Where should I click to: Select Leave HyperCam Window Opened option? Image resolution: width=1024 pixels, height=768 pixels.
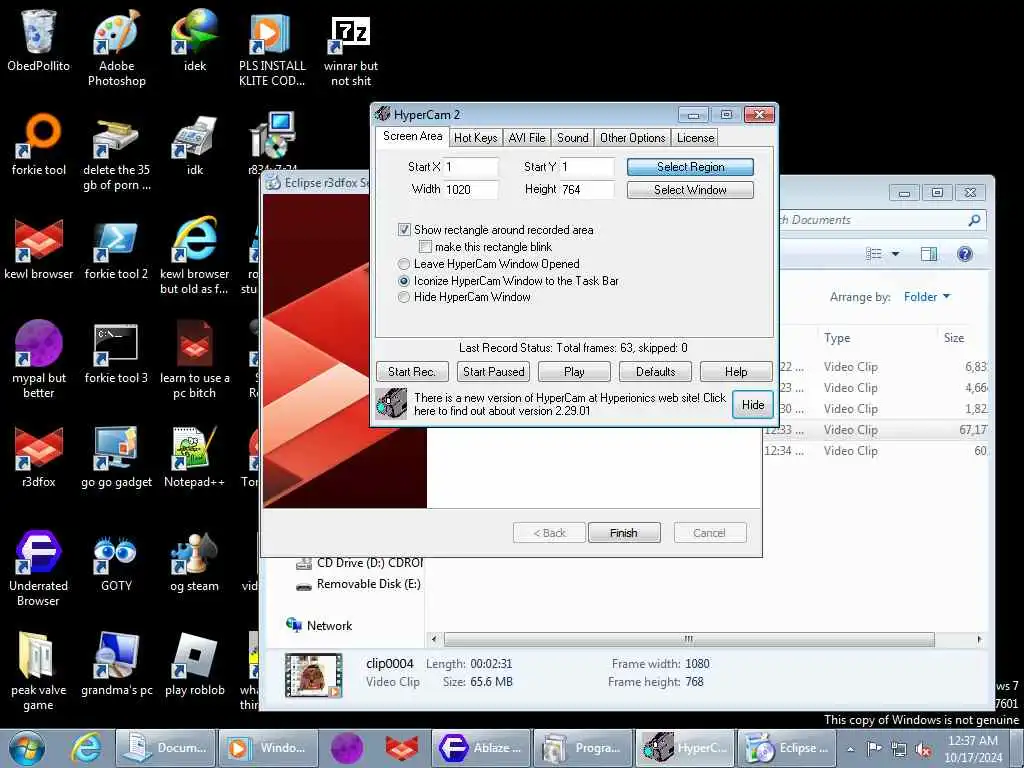[404, 264]
